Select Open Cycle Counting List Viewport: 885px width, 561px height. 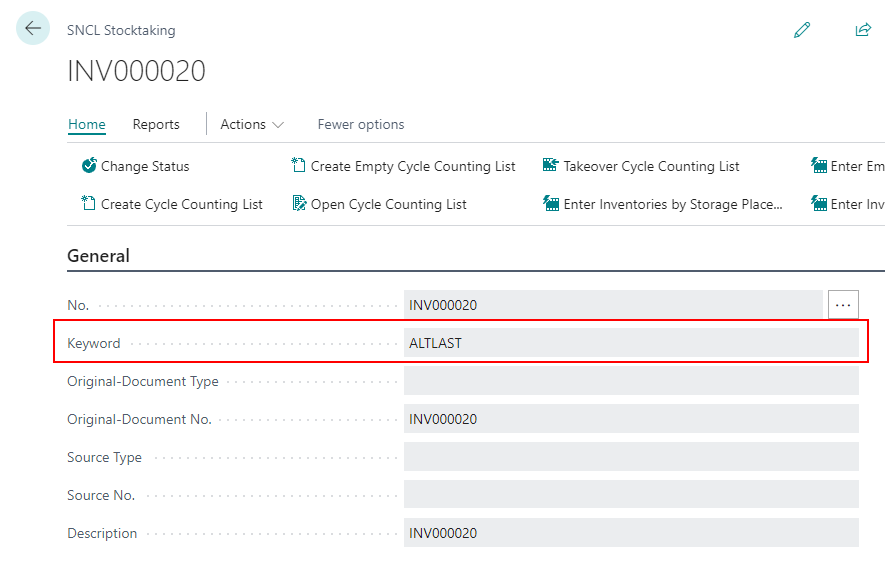point(389,204)
